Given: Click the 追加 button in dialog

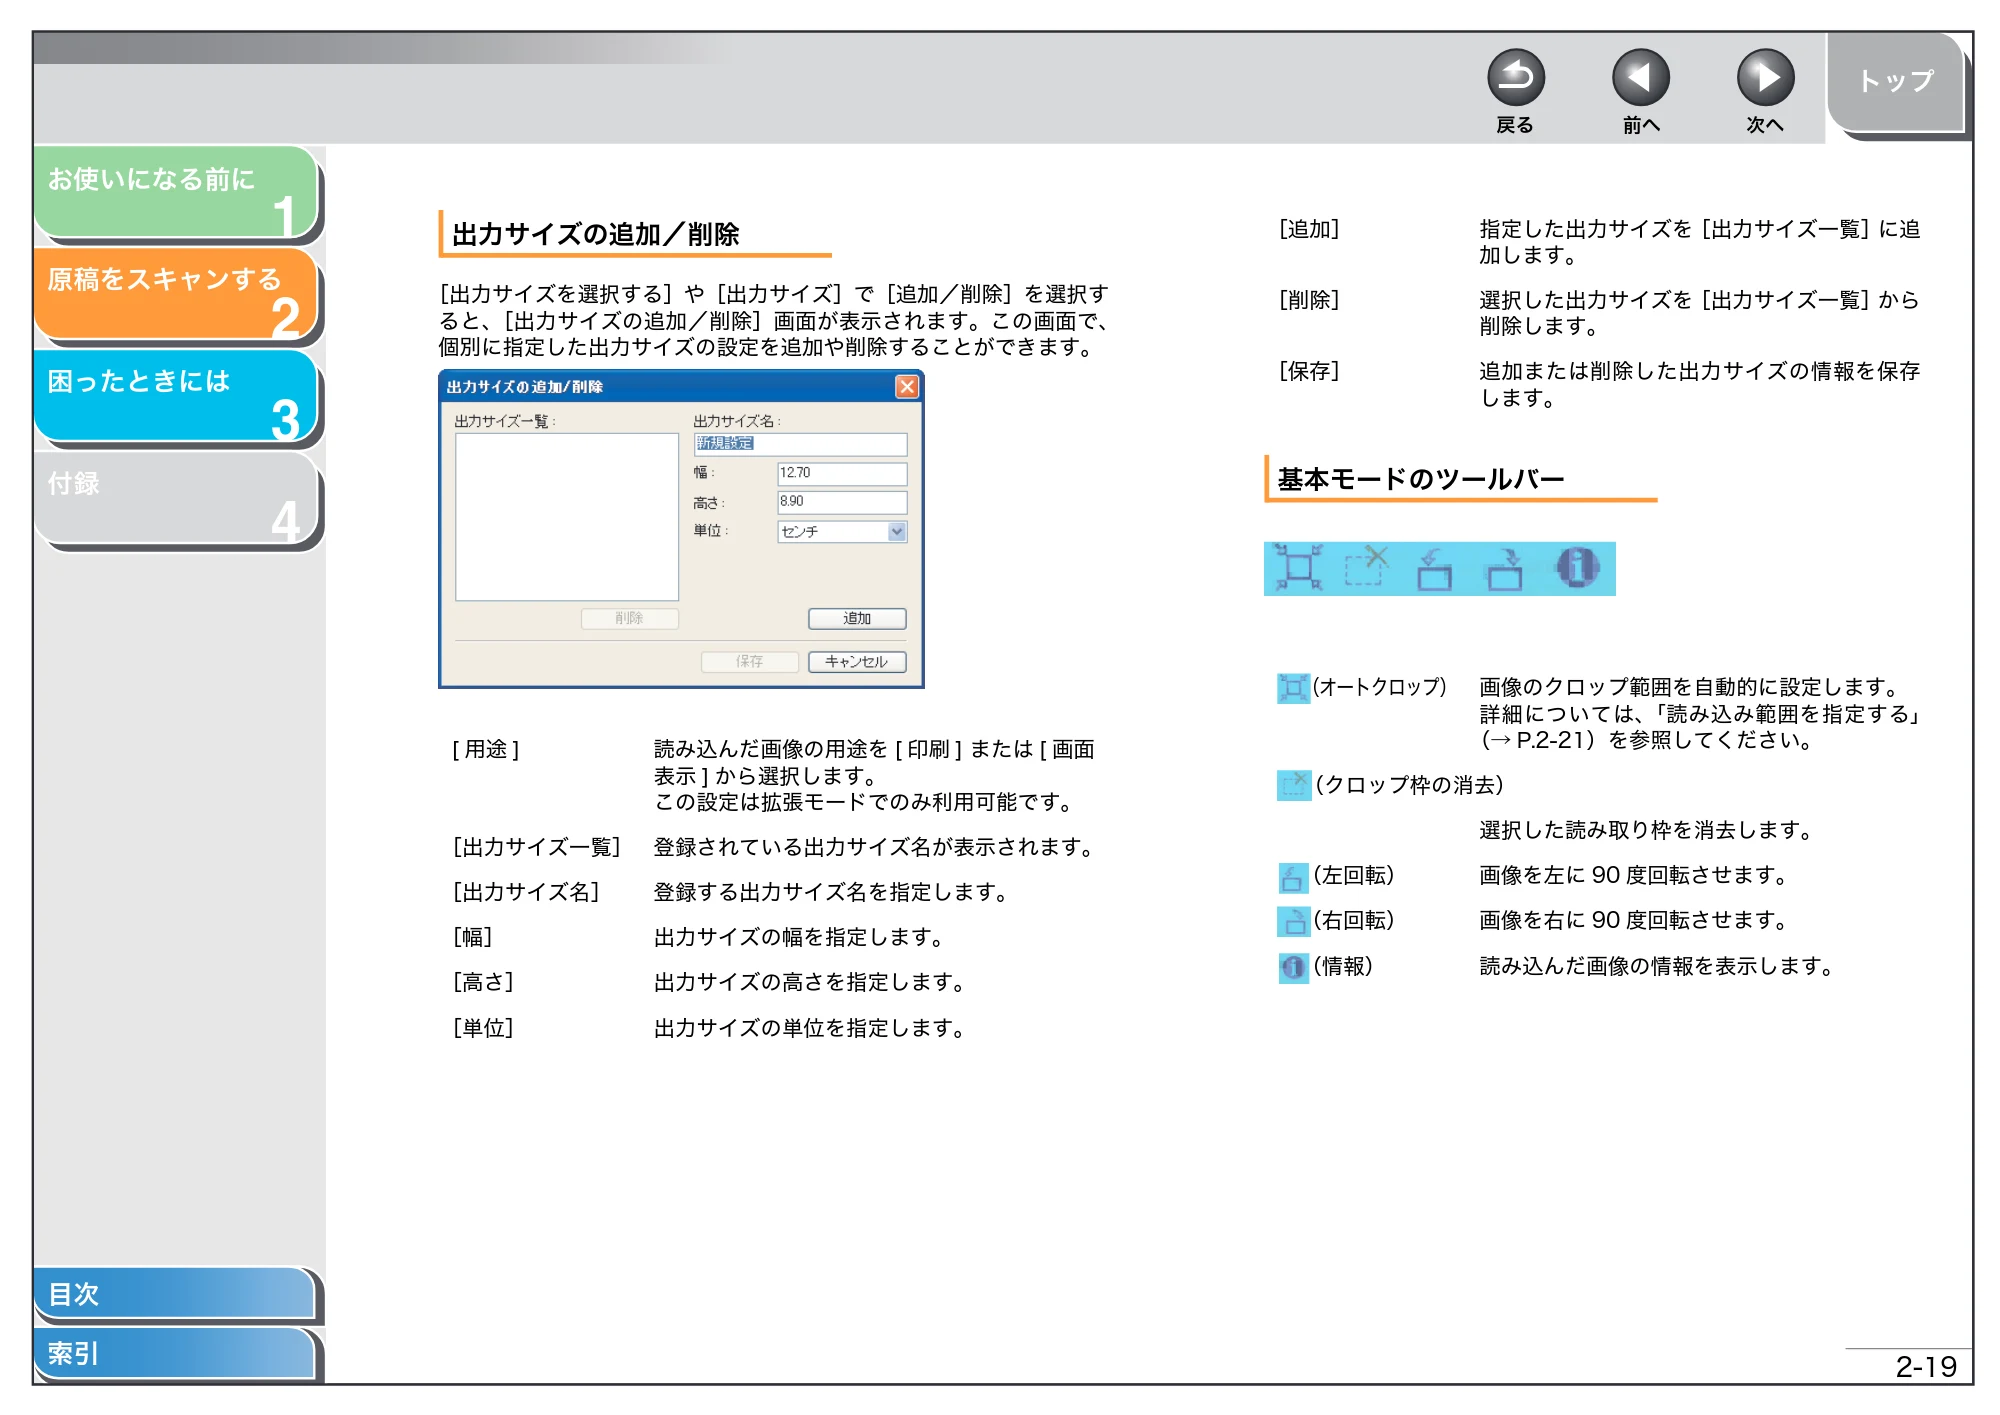Looking at the screenshot, I should click(857, 618).
